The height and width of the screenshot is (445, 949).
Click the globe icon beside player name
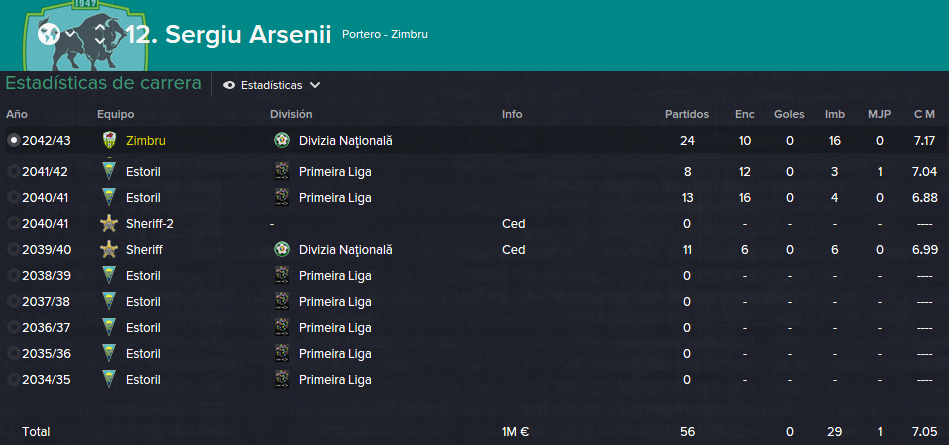click(48, 34)
